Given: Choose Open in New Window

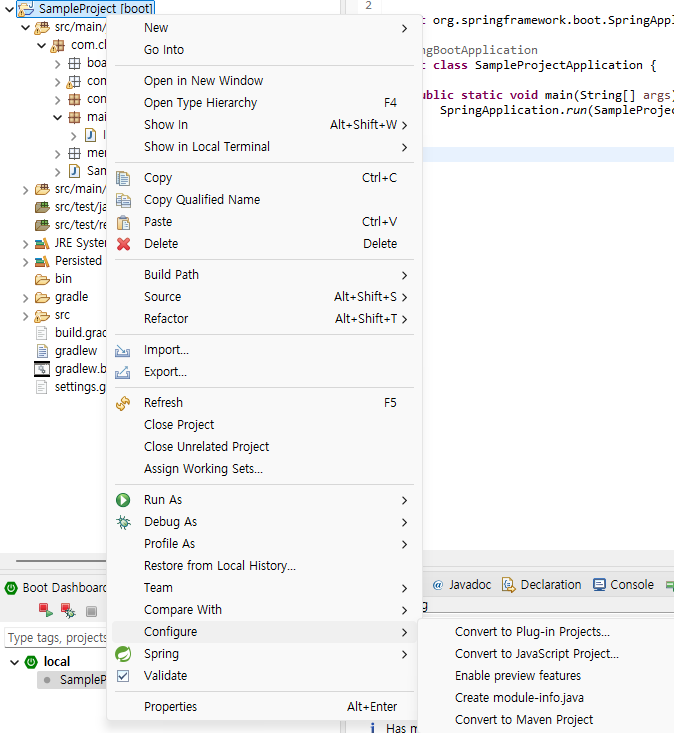Looking at the screenshot, I should [x=265, y=81].
